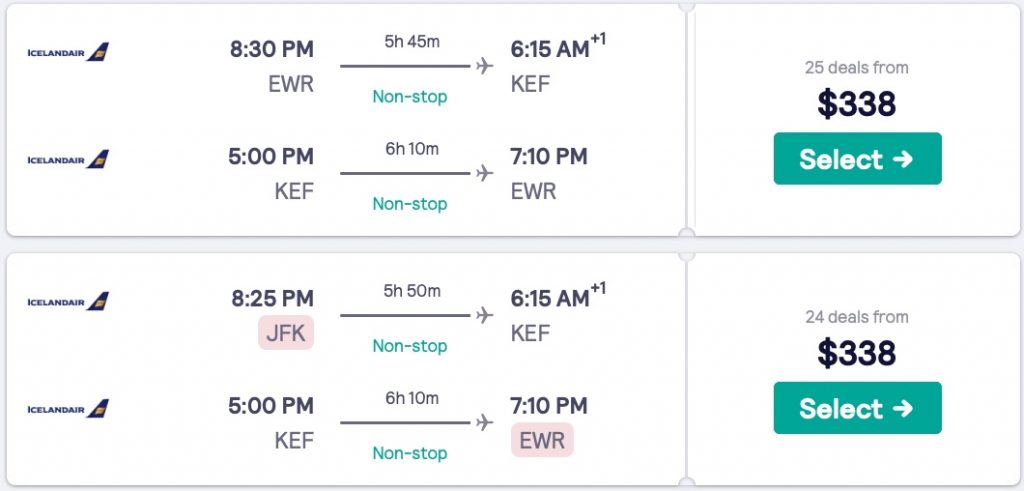Click the highlighted JFK airport badge

point(285,333)
